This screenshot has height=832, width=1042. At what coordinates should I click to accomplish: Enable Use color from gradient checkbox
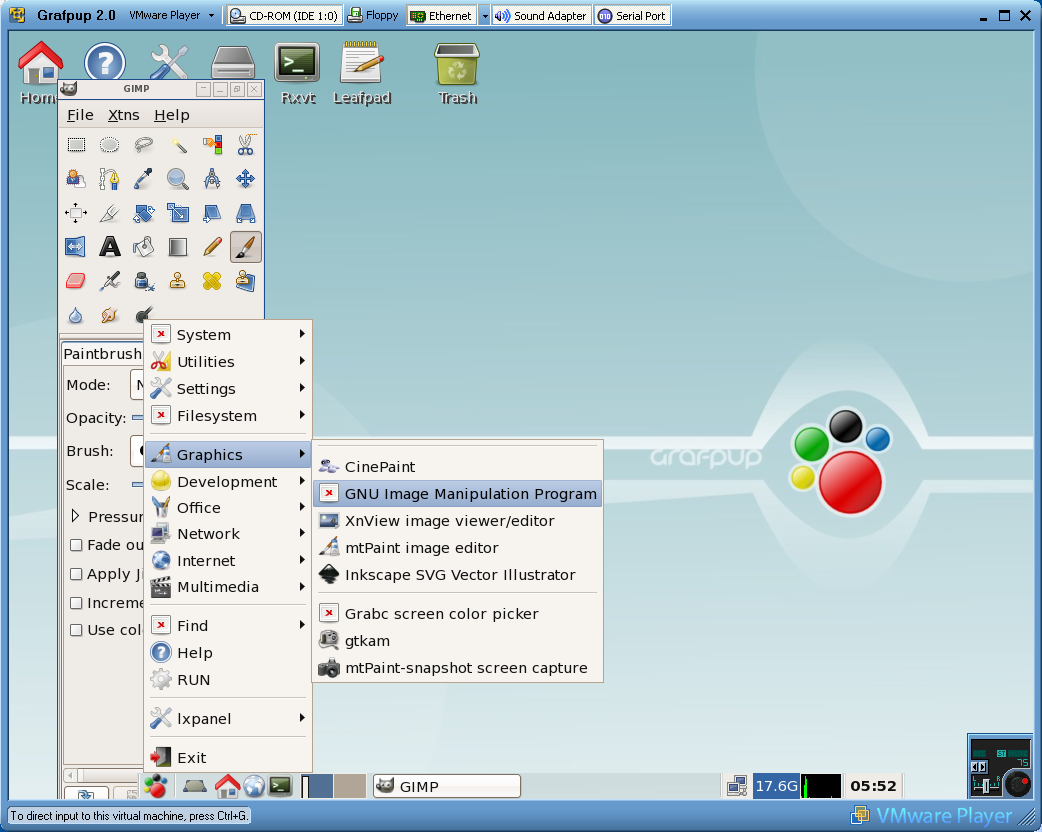76,630
